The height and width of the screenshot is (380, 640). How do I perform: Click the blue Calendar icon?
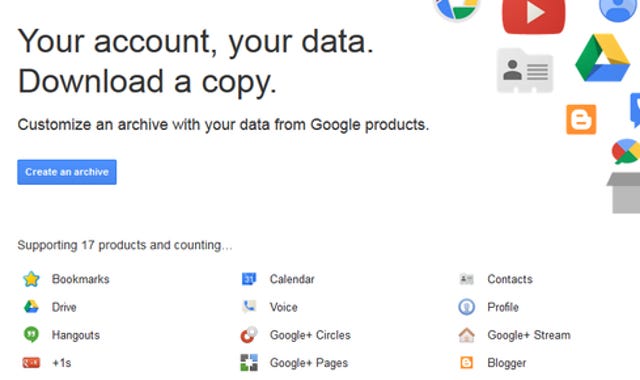tap(249, 279)
